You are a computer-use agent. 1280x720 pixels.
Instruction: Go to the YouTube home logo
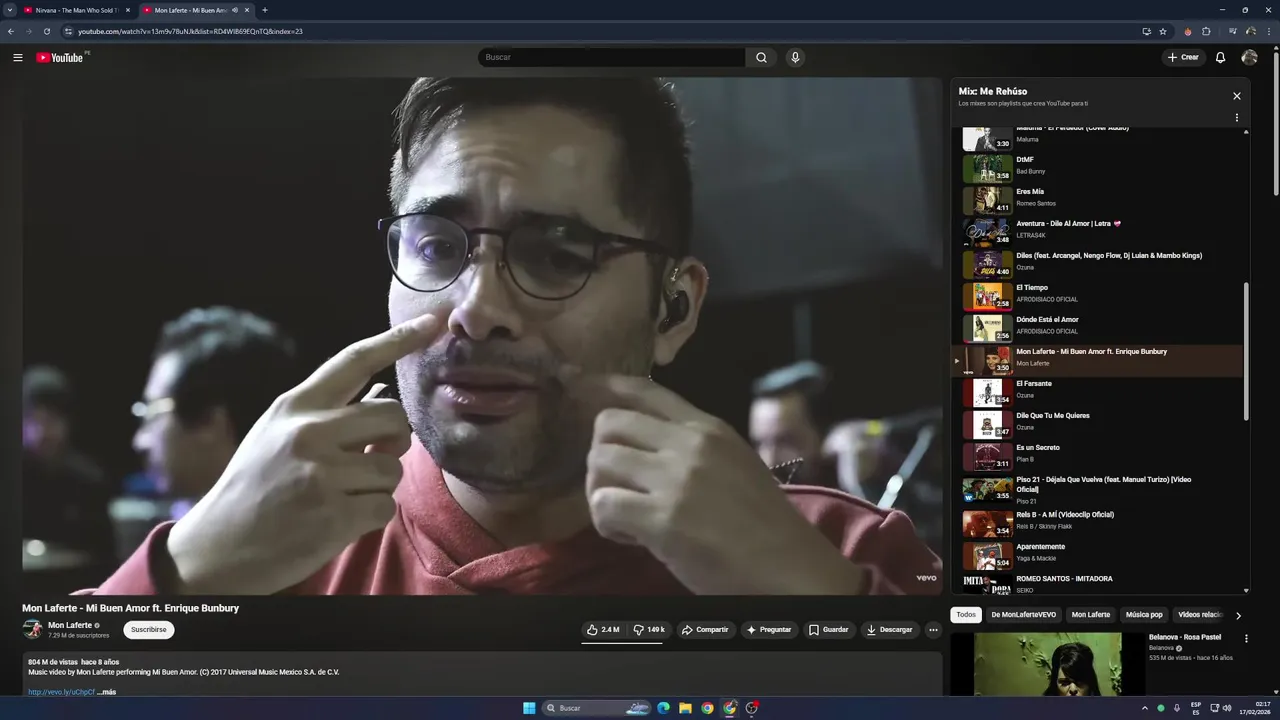pos(62,57)
